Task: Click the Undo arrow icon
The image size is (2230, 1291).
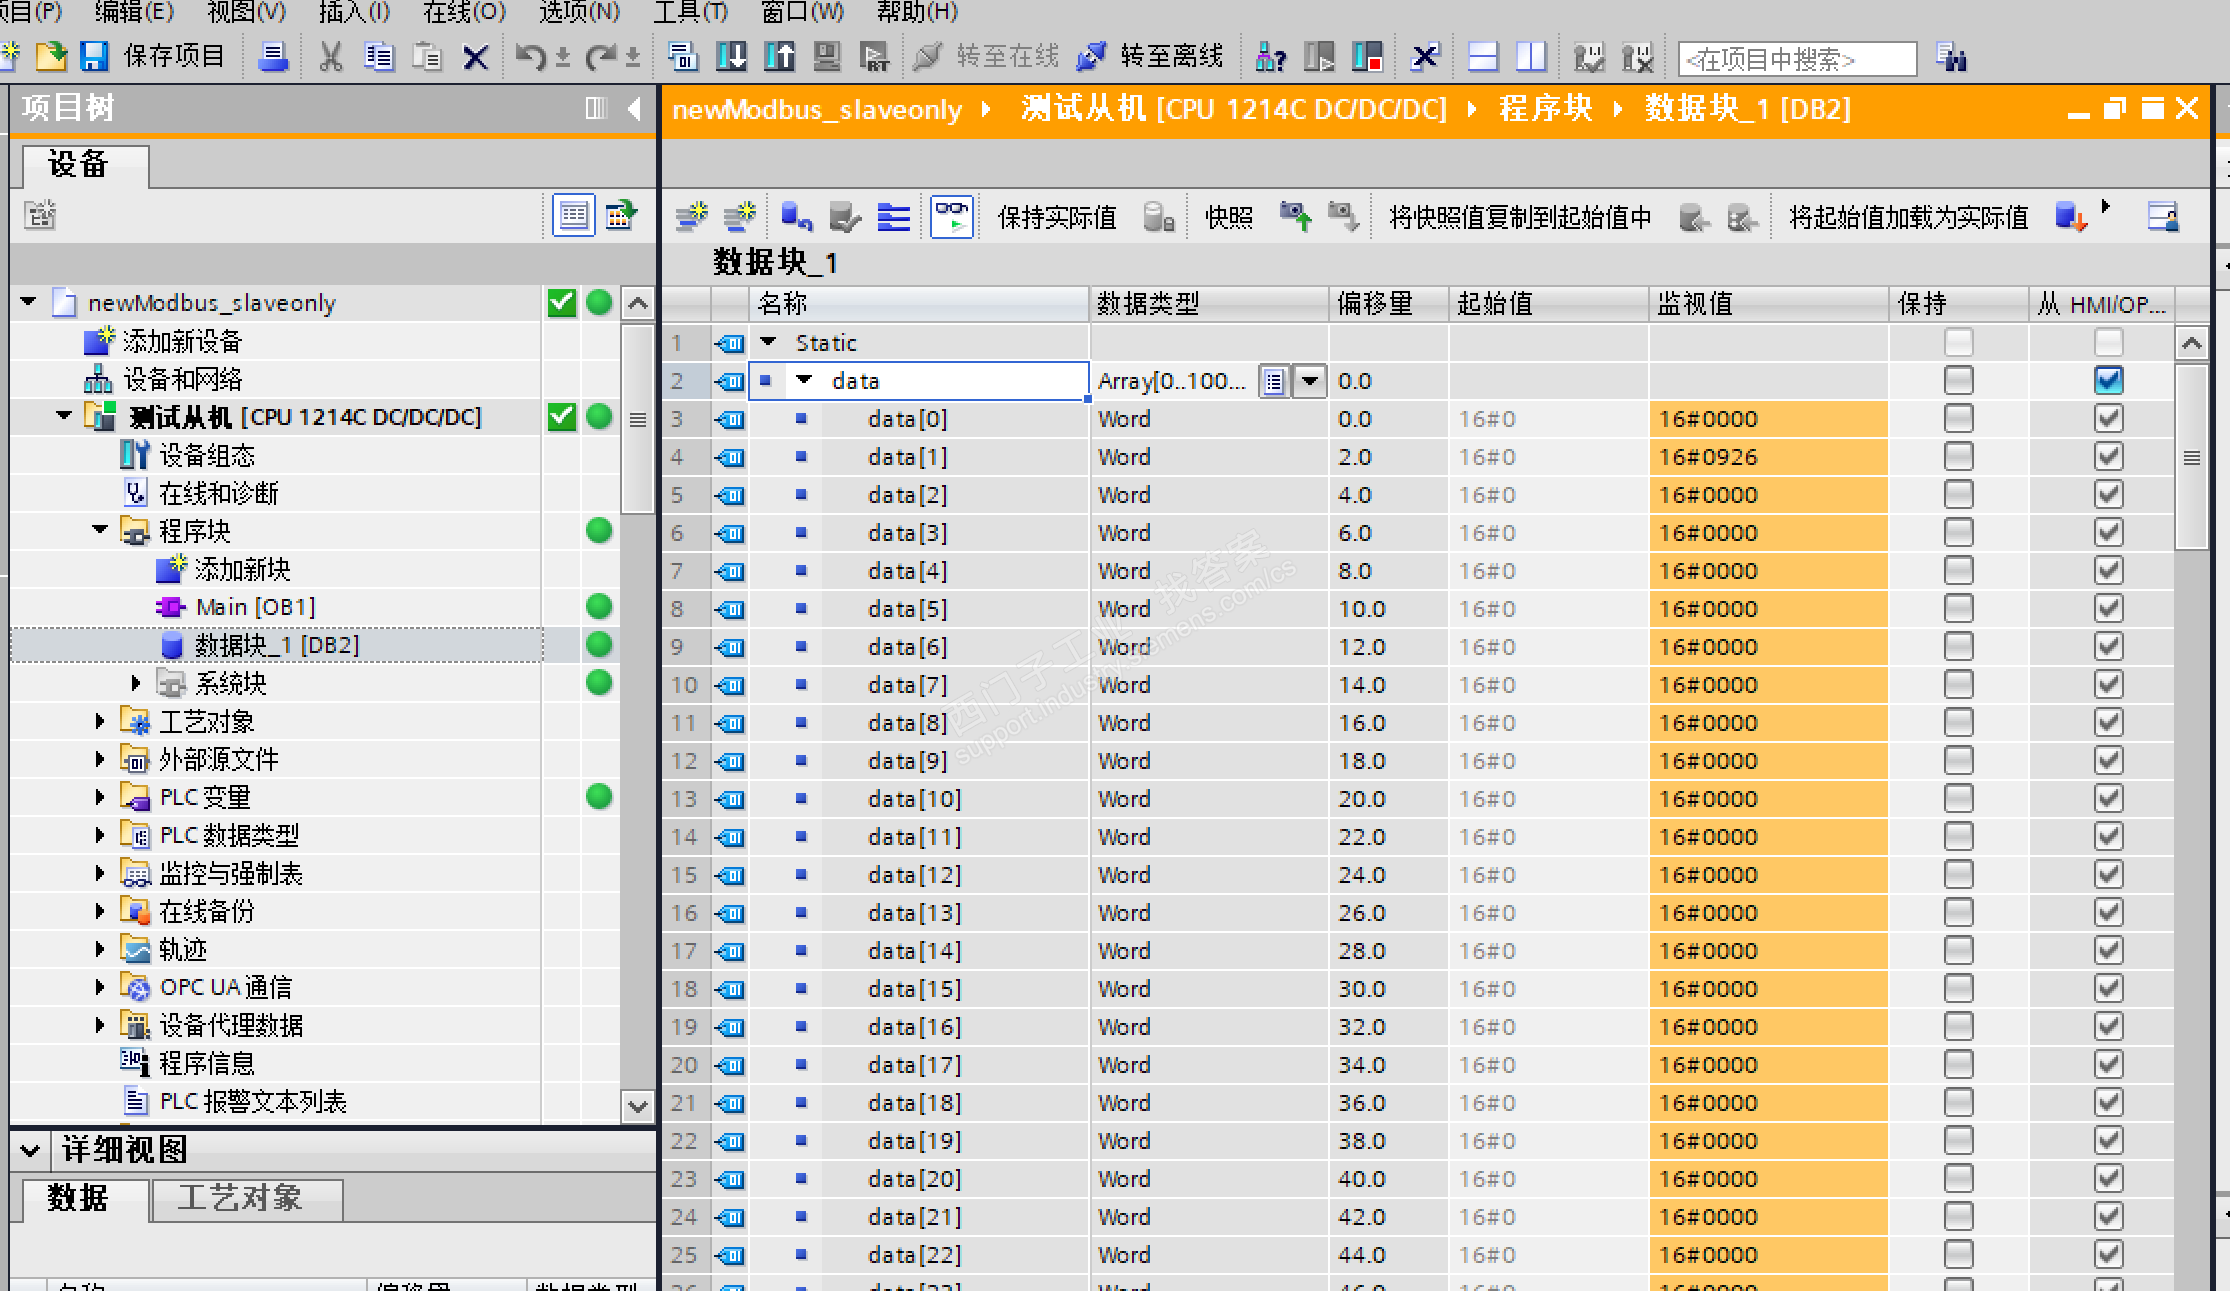Action: tap(529, 56)
